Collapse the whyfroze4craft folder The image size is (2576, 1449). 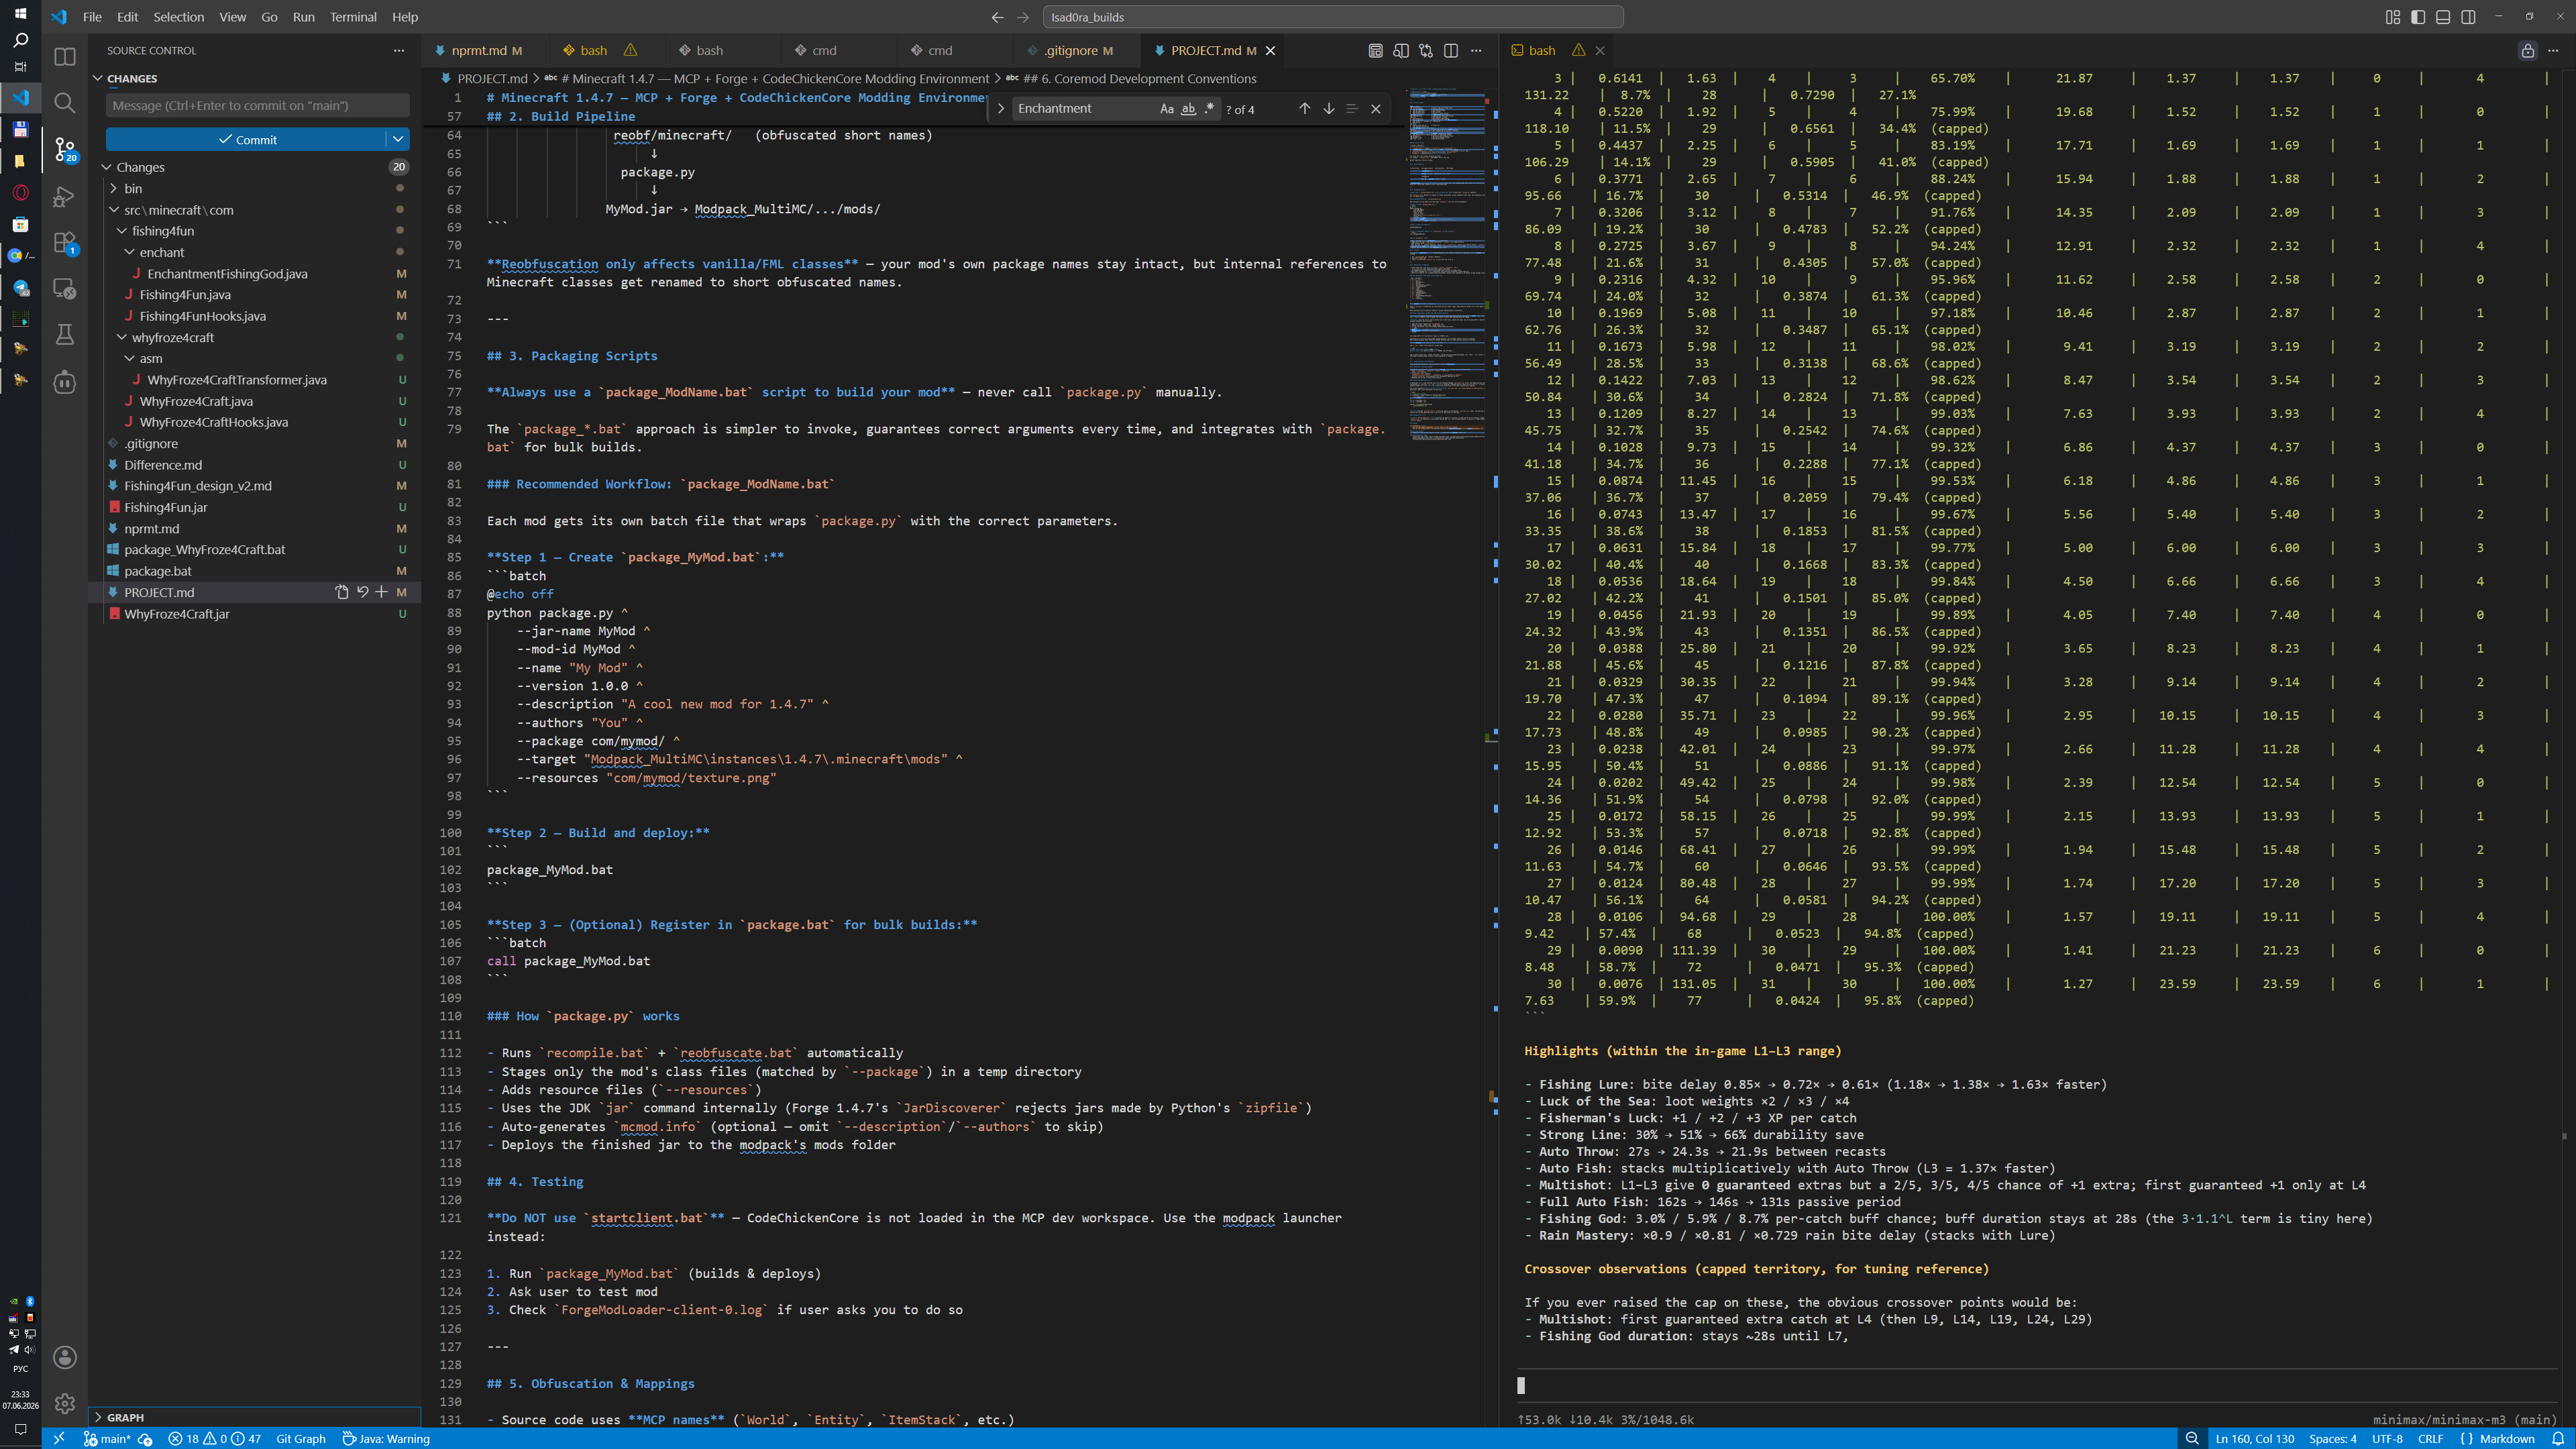coord(253,337)
